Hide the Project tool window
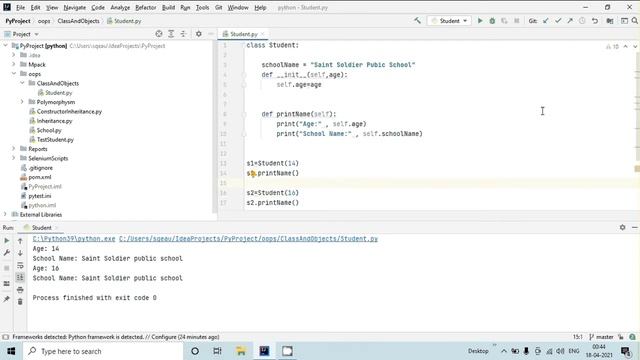The image size is (640, 360). coord(211,34)
